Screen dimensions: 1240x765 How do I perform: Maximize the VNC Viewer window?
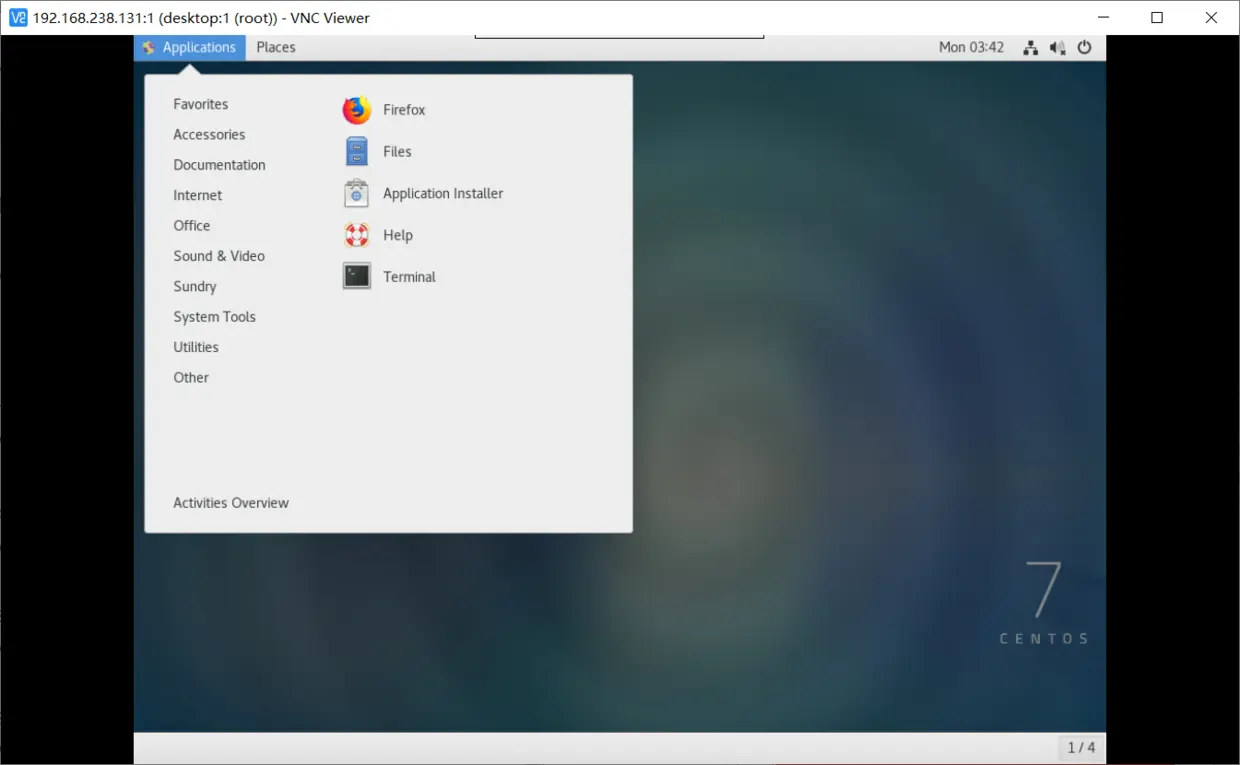point(1157,17)
